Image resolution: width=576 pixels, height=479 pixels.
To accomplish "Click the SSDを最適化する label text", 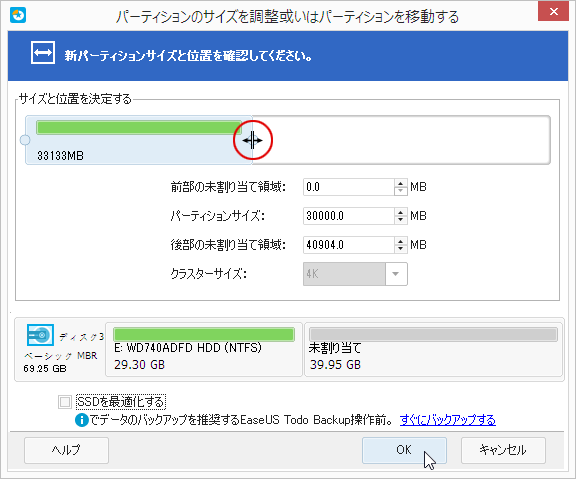I will tap(120, 402).
